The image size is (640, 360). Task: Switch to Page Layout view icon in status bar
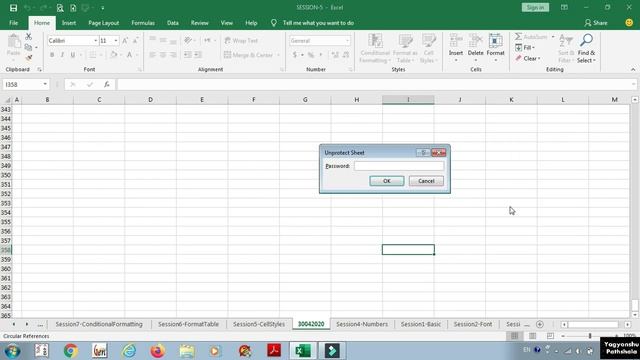(532, 336)
